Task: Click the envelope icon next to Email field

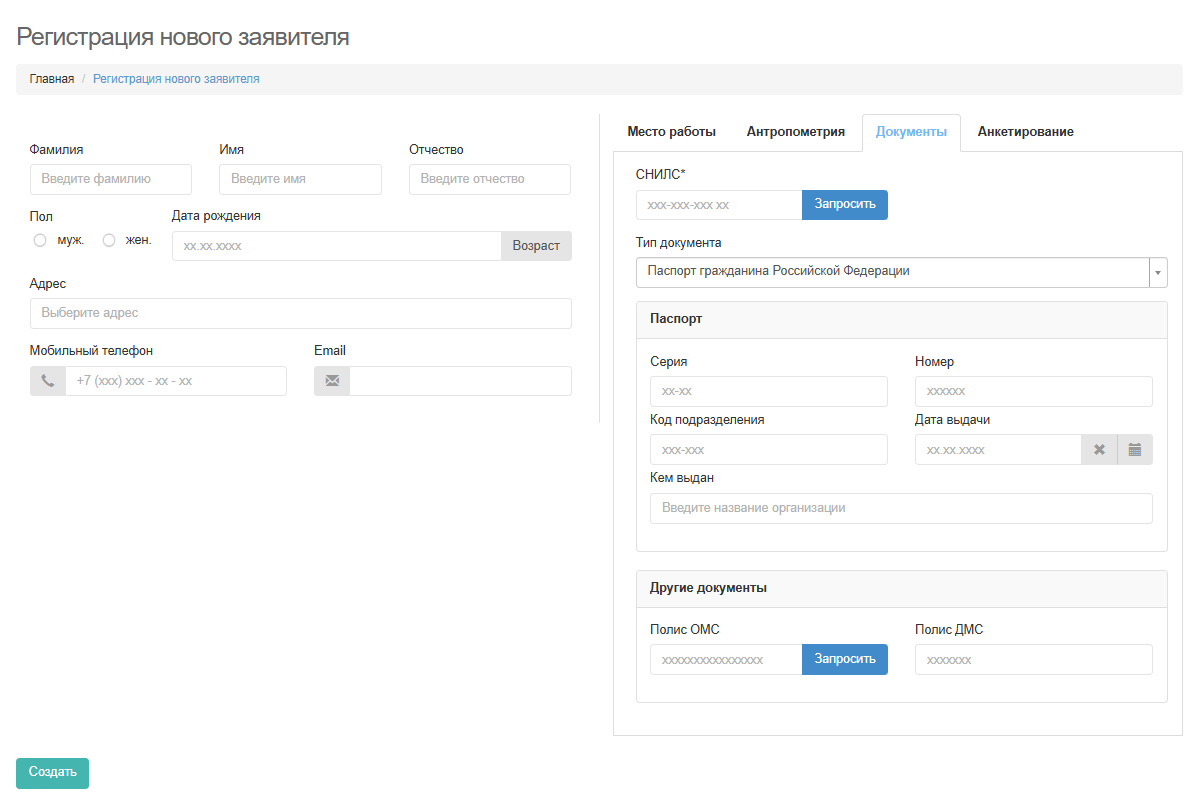Action: [332, 381]
